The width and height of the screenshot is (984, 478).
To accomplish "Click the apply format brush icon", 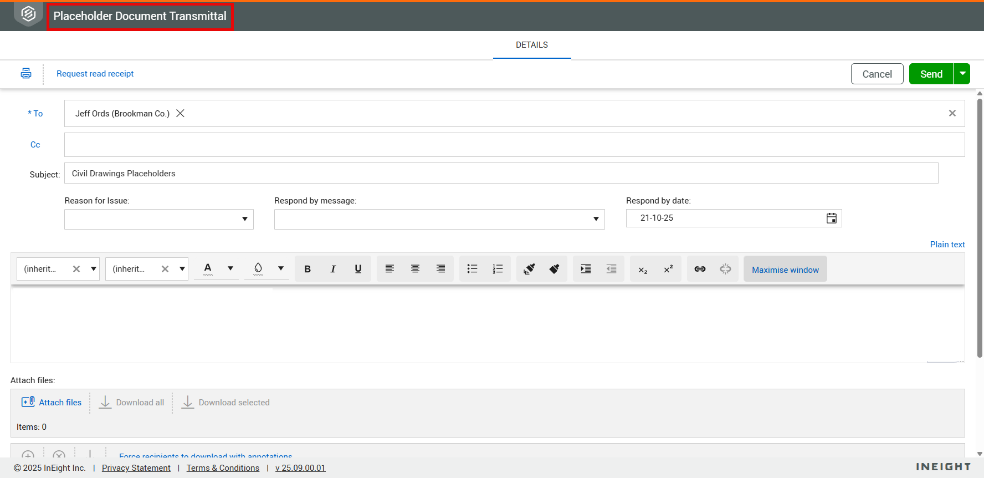I will 554,268.
